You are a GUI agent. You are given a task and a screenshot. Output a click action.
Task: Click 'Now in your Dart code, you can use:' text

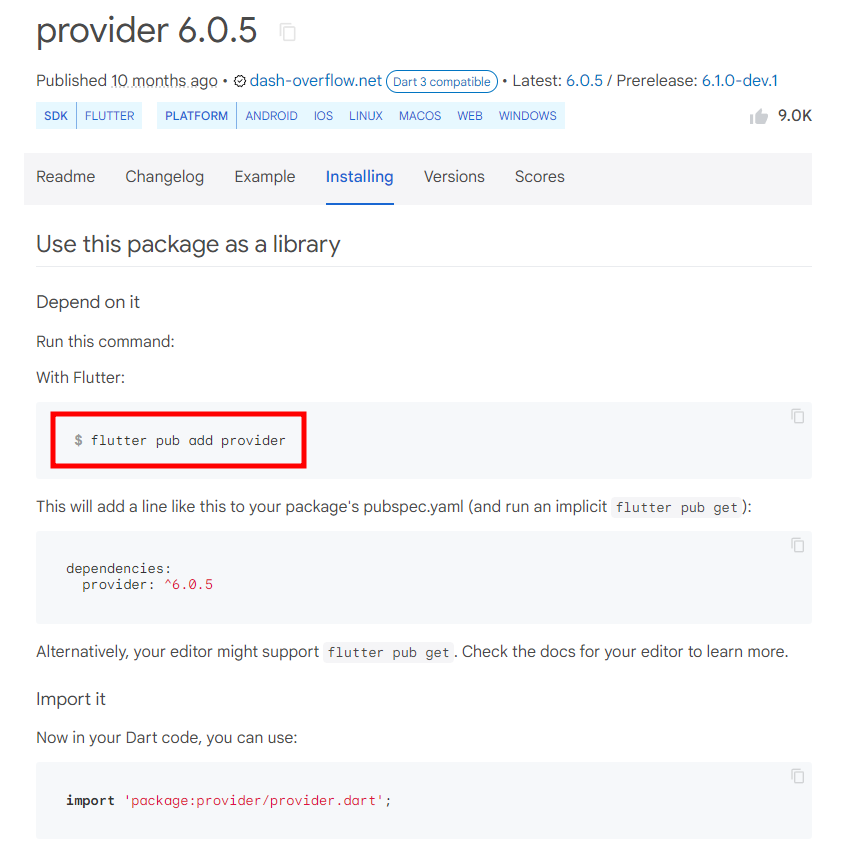[167, 738]
